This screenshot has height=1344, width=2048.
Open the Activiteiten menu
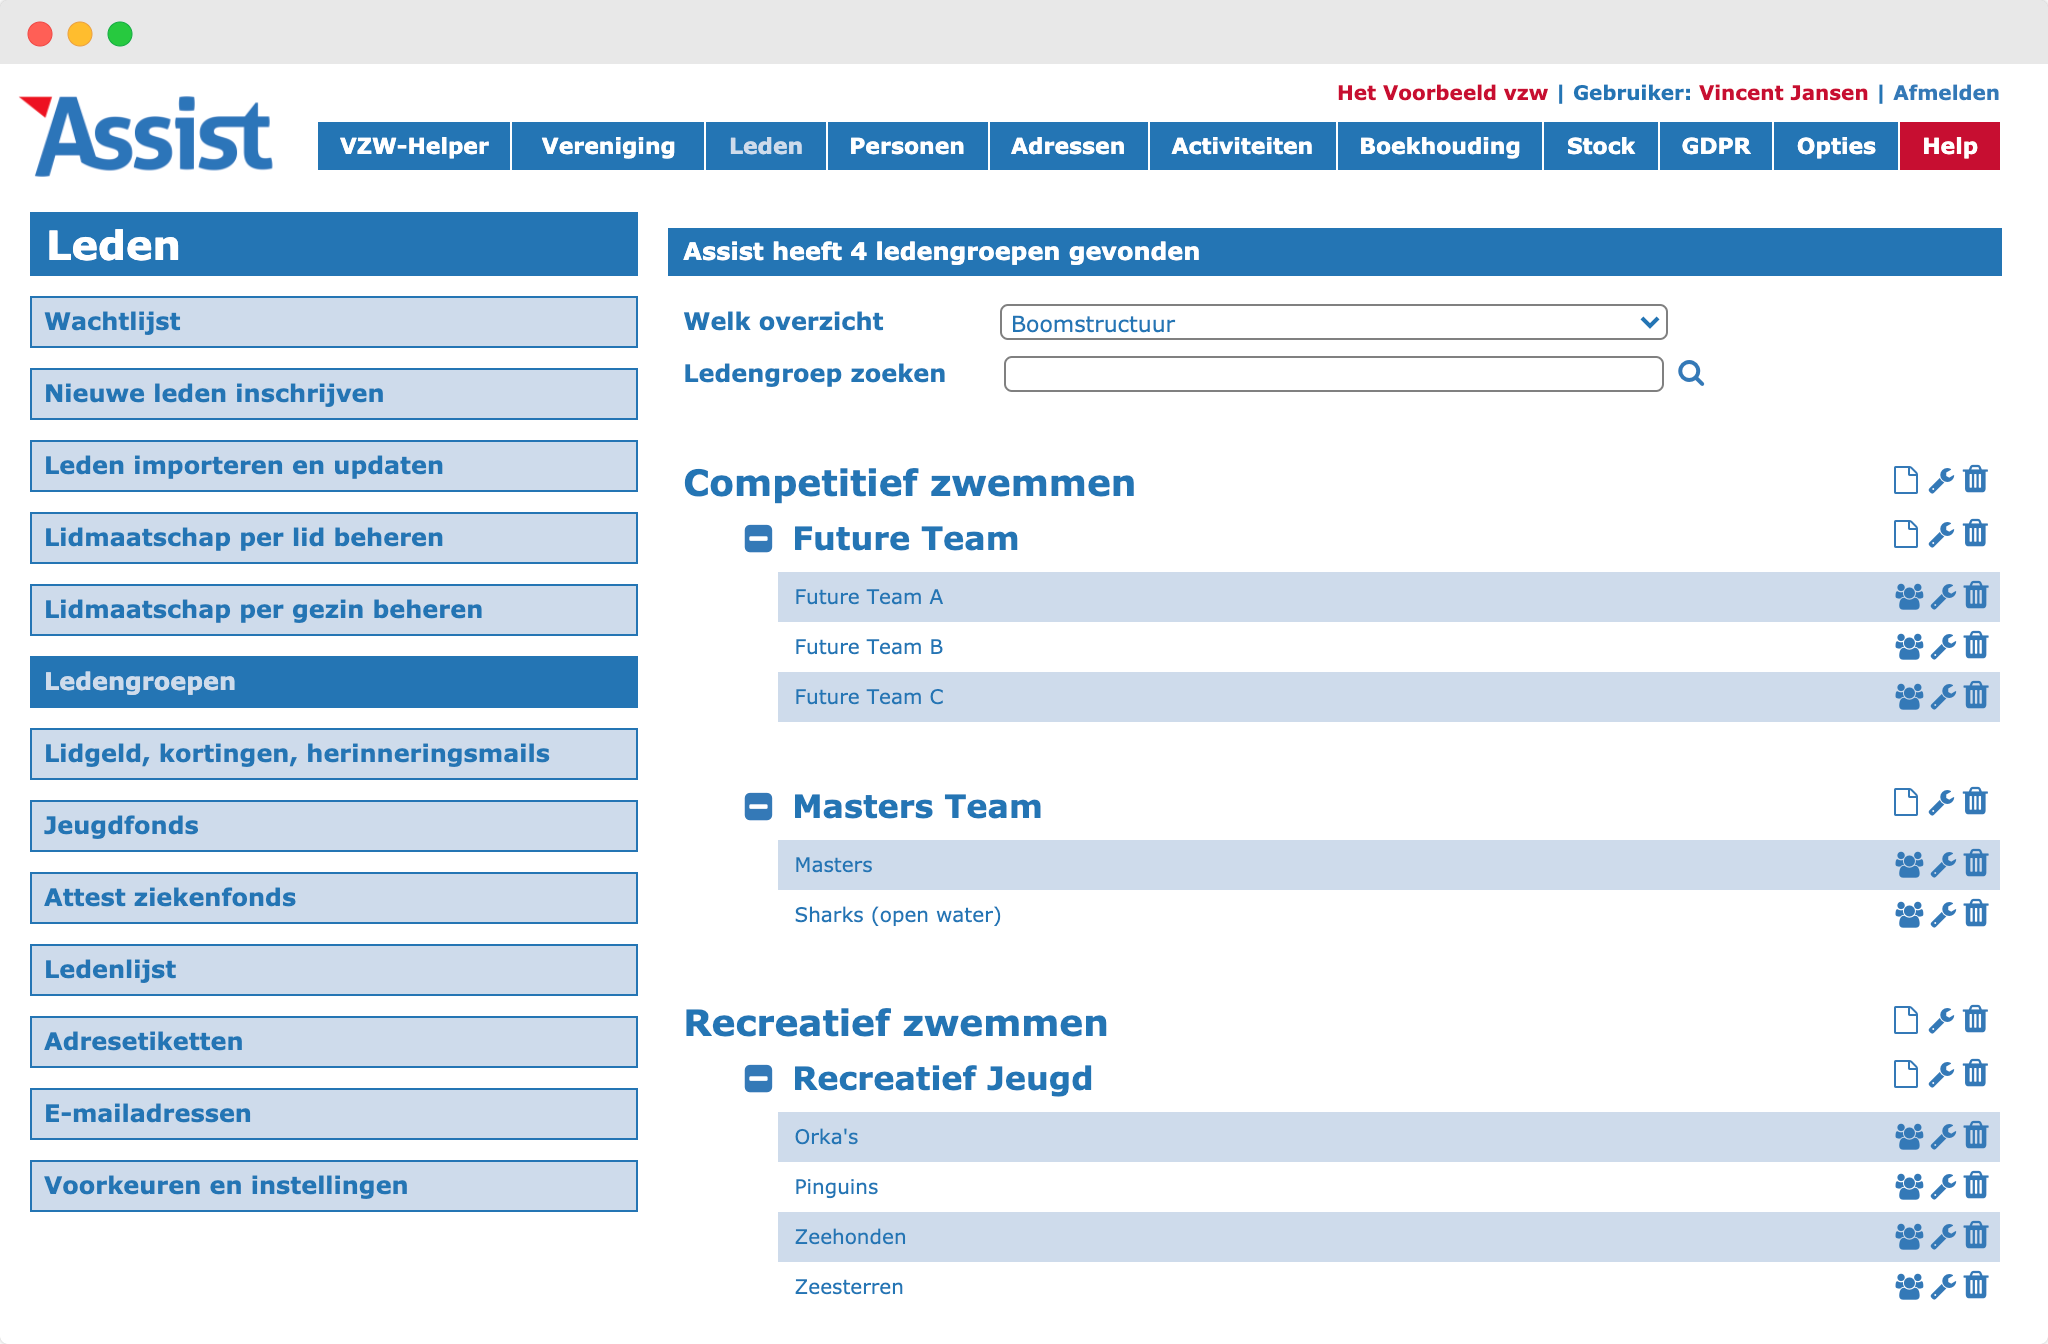pos(1242,146)
